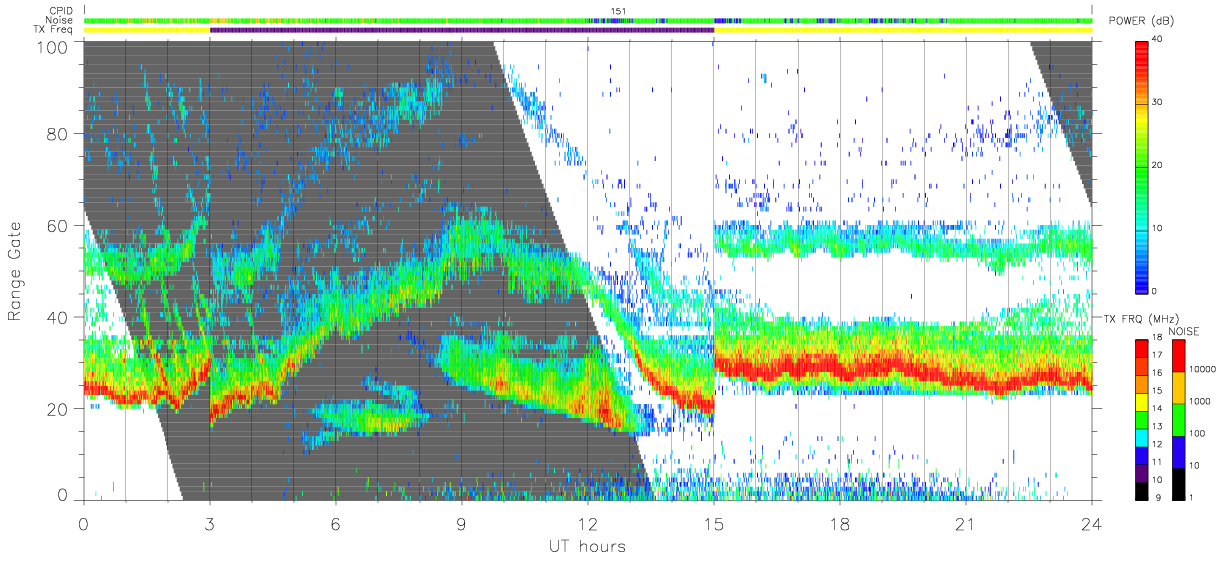Select the TX FRQ (MHz) legend title
1228x567 pixels.
(x=1141, y=318)
